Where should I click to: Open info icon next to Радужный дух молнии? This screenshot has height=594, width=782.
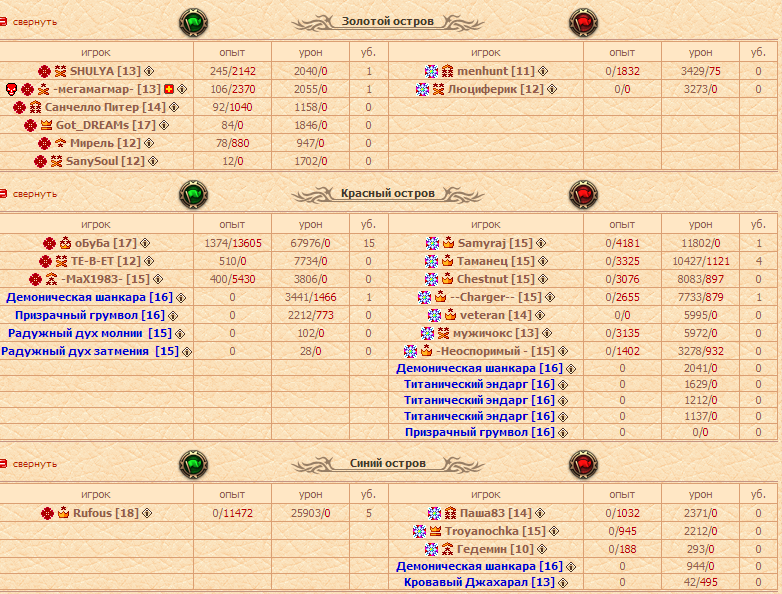point(180,334)
